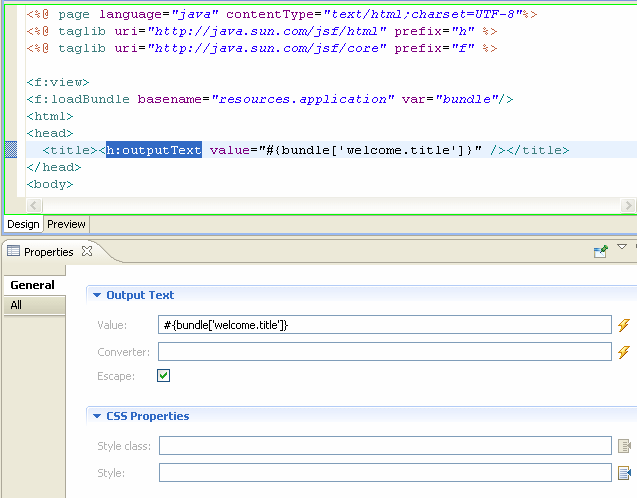The height and width of the screenshot is (498, 637).
Task: Pin the Properties view to selection
Action: coord(600,251)
